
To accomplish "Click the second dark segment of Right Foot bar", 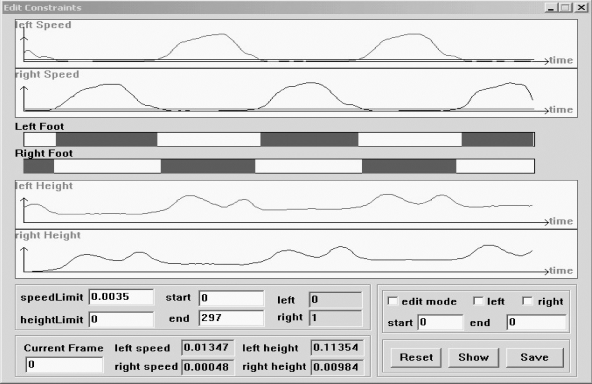I will [x=208, y=166].
